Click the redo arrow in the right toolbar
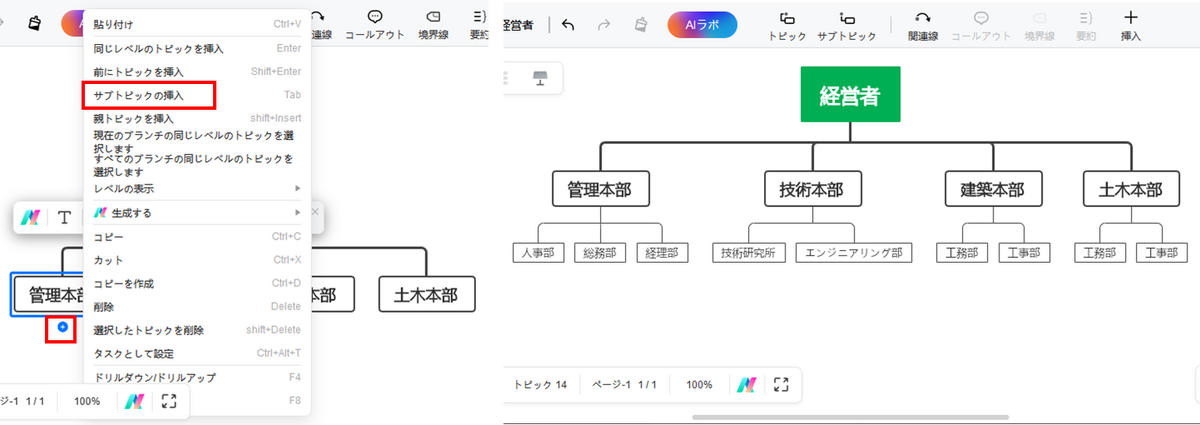 pos(604,25)
